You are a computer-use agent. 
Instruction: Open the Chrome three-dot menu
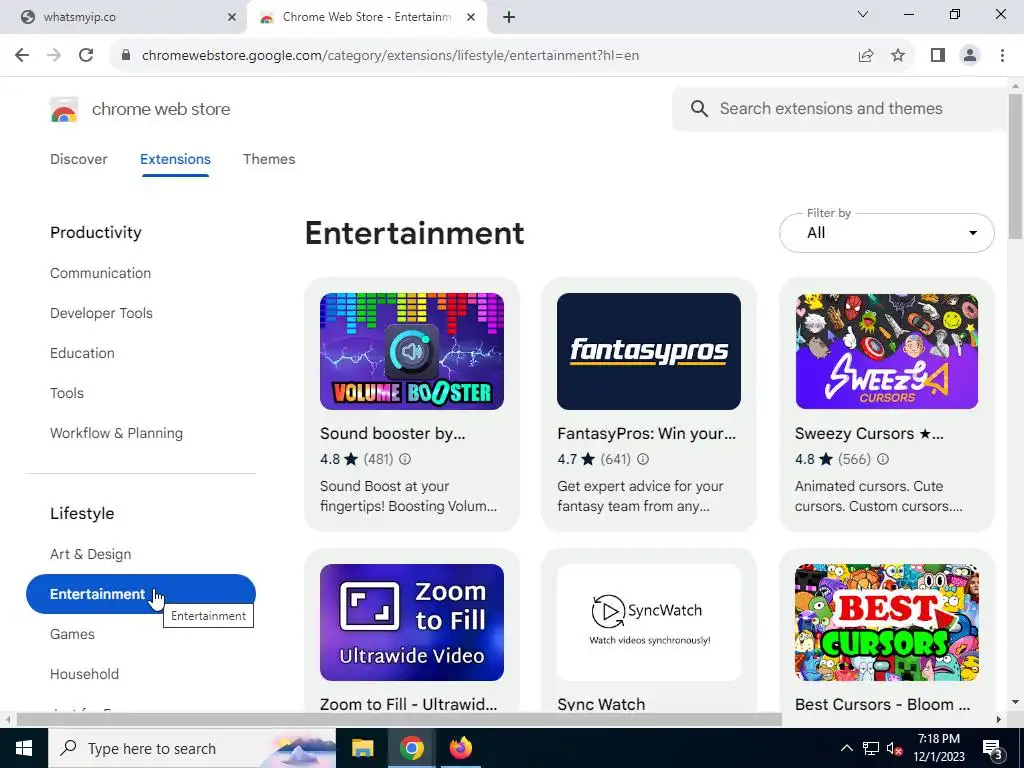(x=1002, y=56)
